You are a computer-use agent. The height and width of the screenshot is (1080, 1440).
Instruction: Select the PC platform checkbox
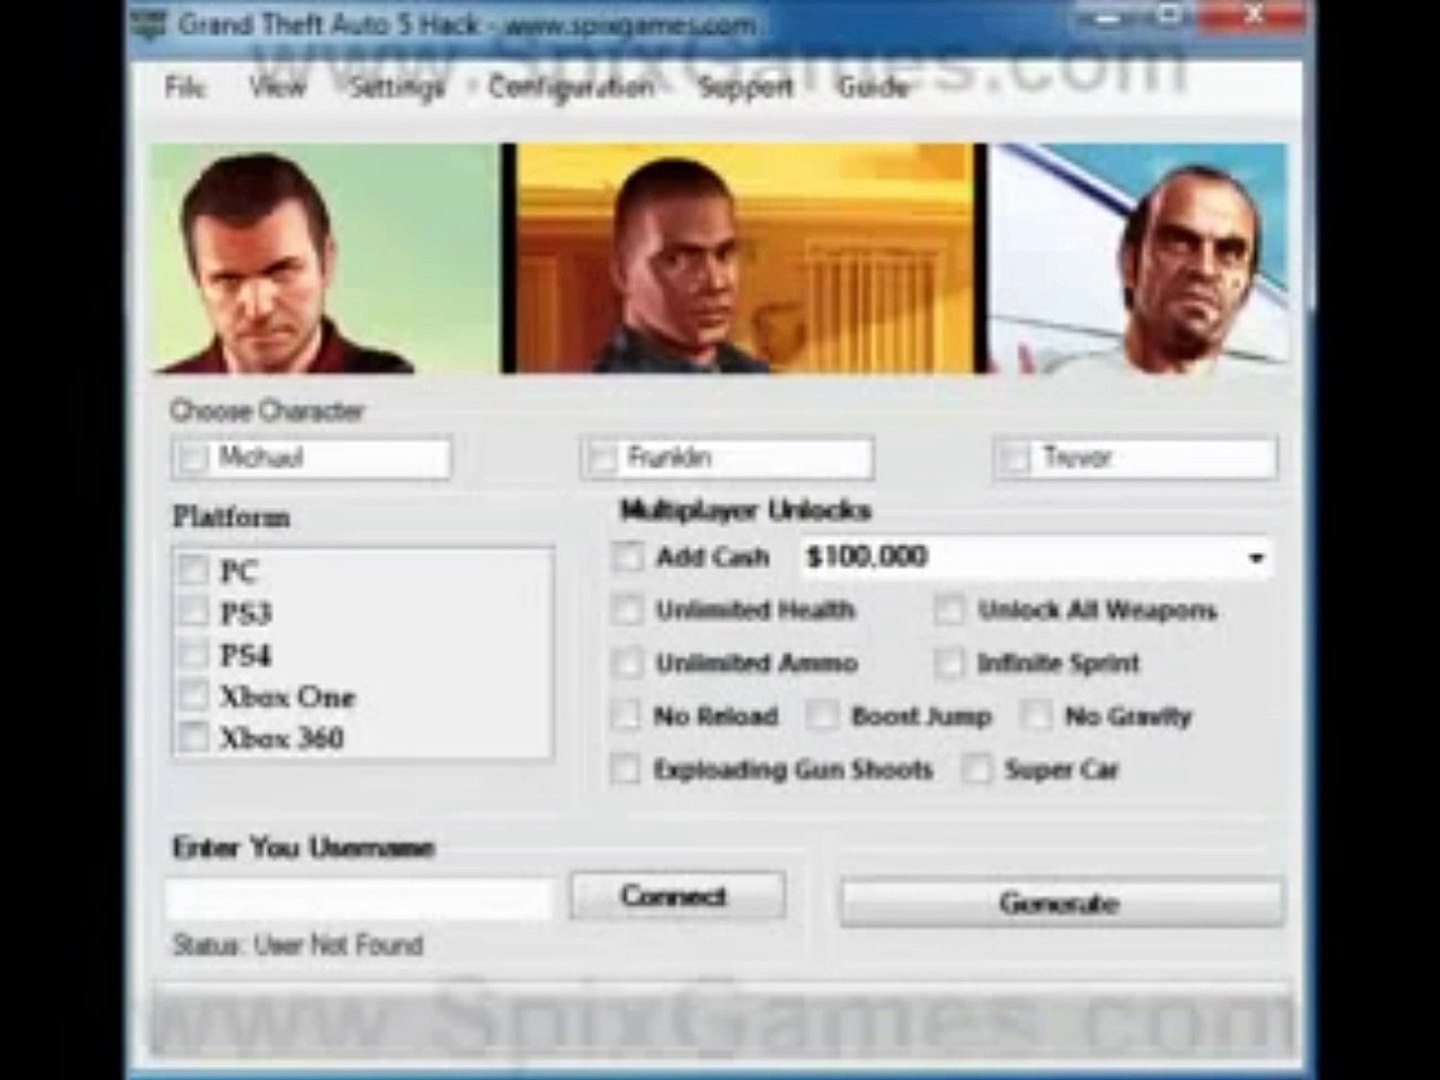tap(192, 571)
